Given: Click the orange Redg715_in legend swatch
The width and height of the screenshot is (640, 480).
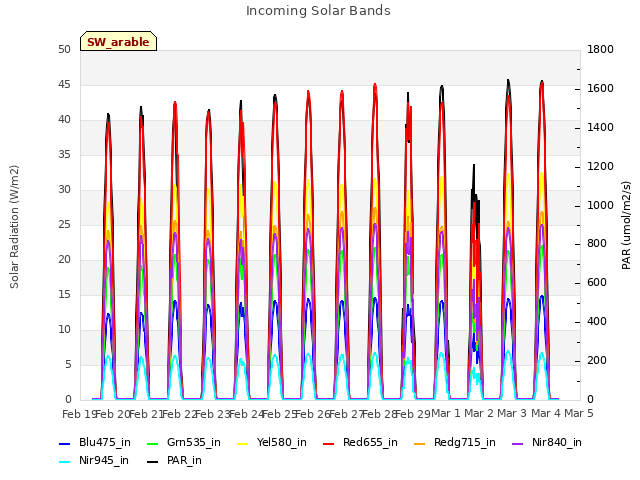Looking at the screenshot, I should point(420,444).
